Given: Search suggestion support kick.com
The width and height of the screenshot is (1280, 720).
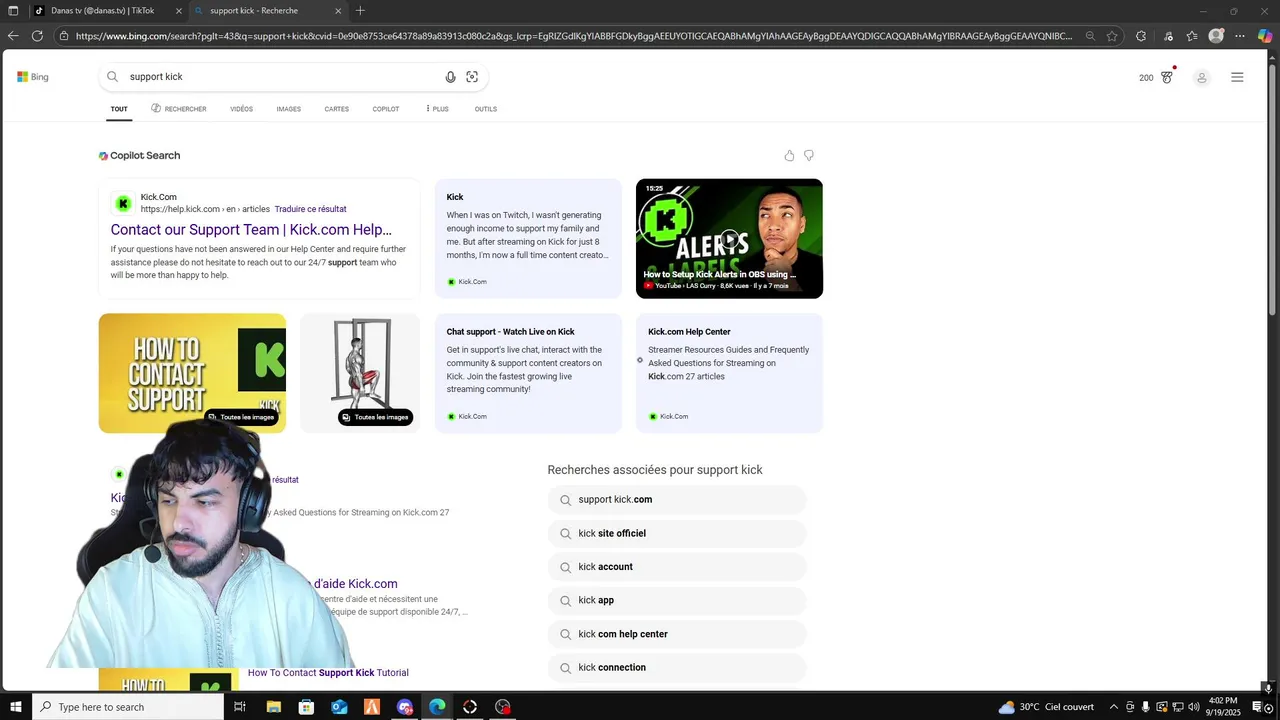Looking at the screenshot, I should tap(677, 500).
